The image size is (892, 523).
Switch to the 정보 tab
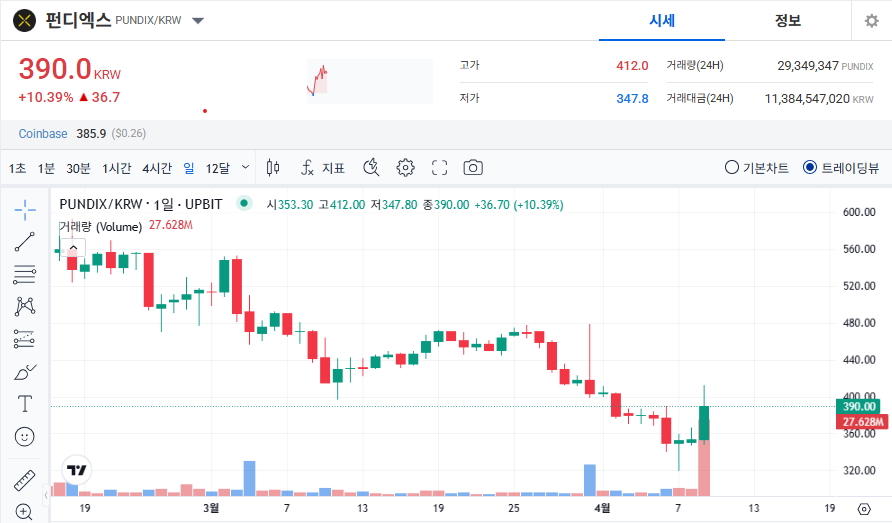(788, 21)
